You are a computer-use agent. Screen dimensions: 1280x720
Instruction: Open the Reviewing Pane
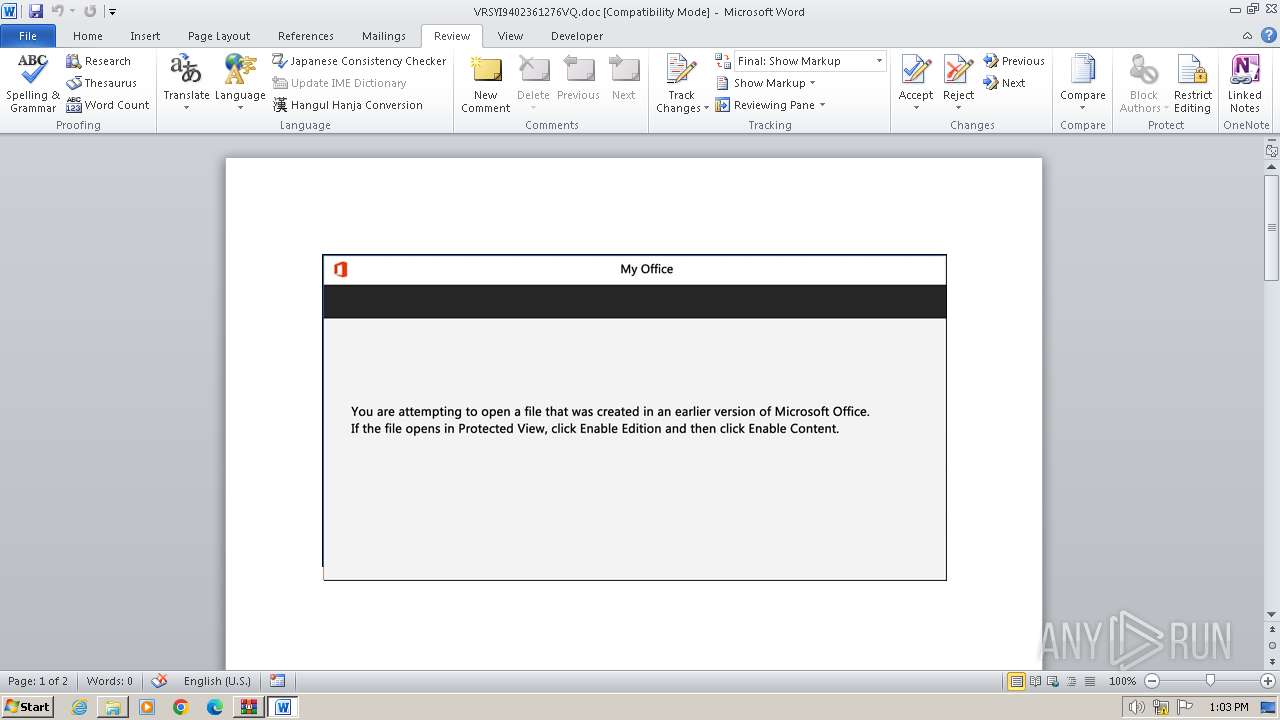pyautogui.click(x=765, y=105)
